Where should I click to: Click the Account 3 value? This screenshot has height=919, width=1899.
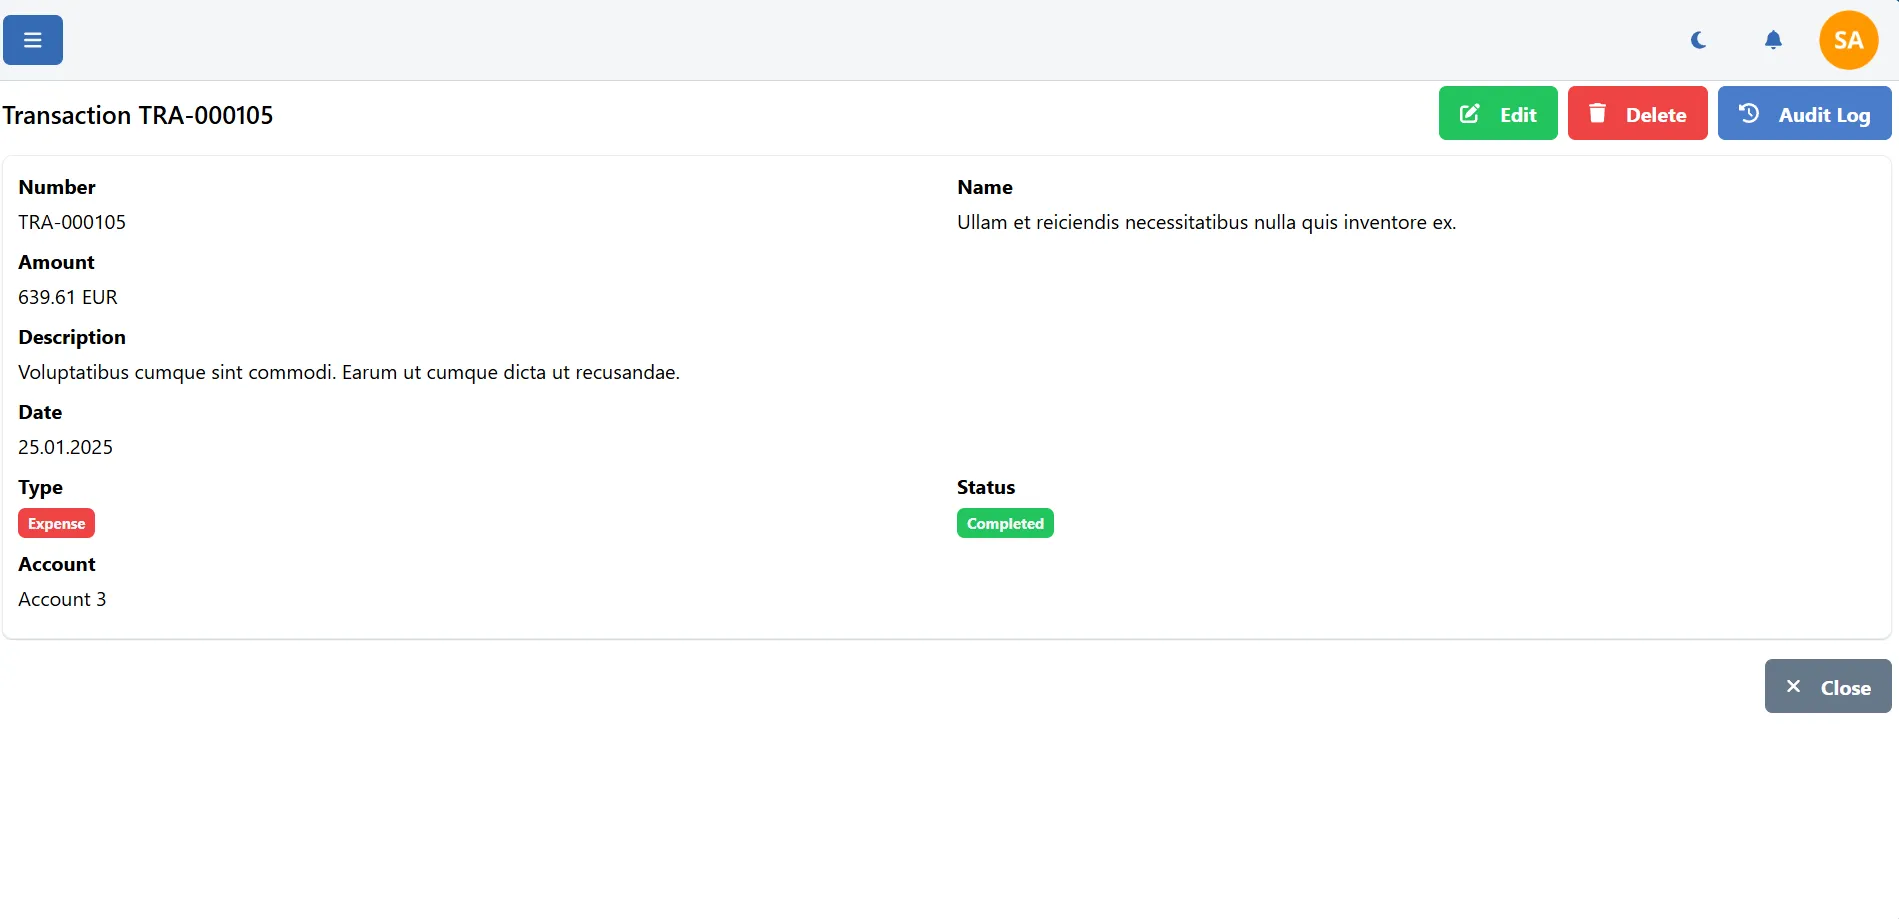pyautogui.click(x=61, y=598)
